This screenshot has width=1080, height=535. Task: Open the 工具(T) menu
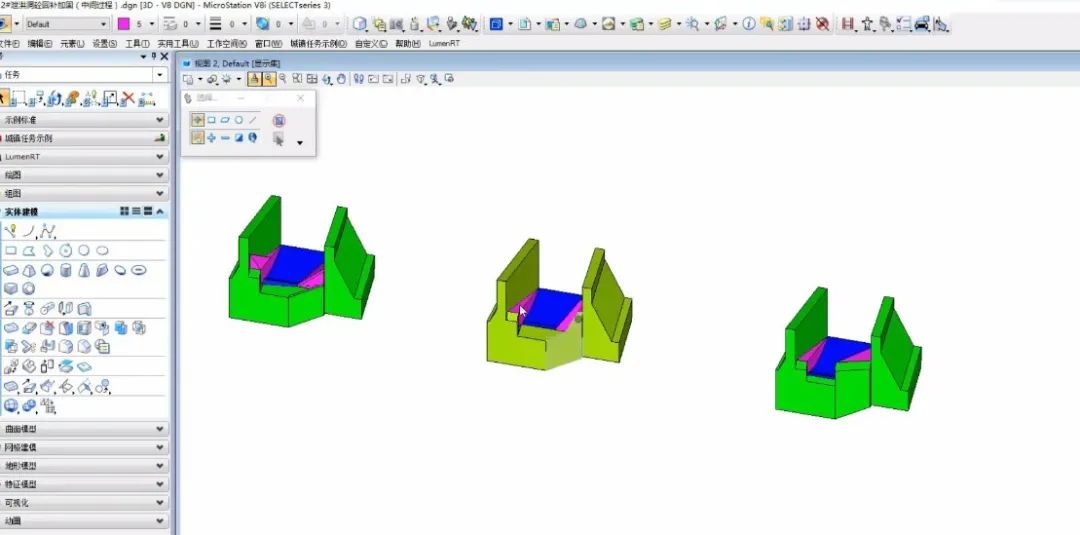137,44
